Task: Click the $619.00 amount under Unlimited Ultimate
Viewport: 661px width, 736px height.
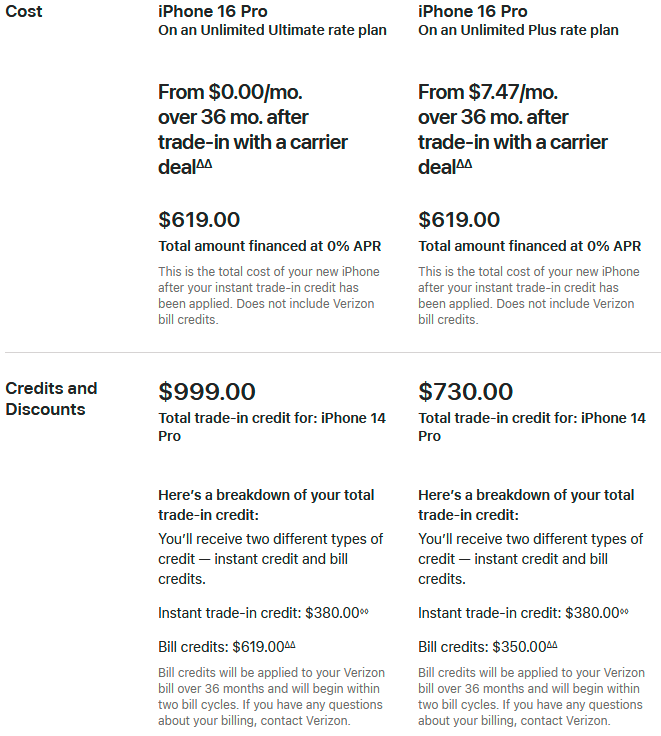Action: point(199,220)
